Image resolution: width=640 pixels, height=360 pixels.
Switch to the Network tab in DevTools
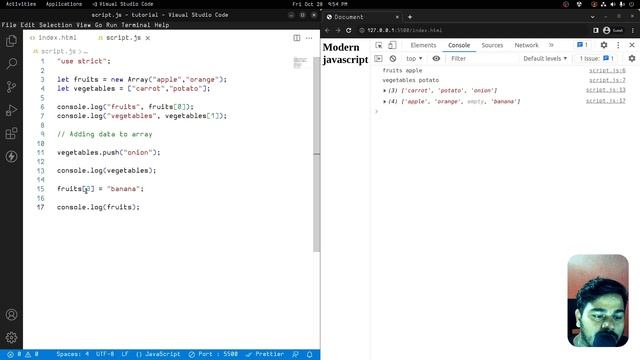tap(526, 45)
